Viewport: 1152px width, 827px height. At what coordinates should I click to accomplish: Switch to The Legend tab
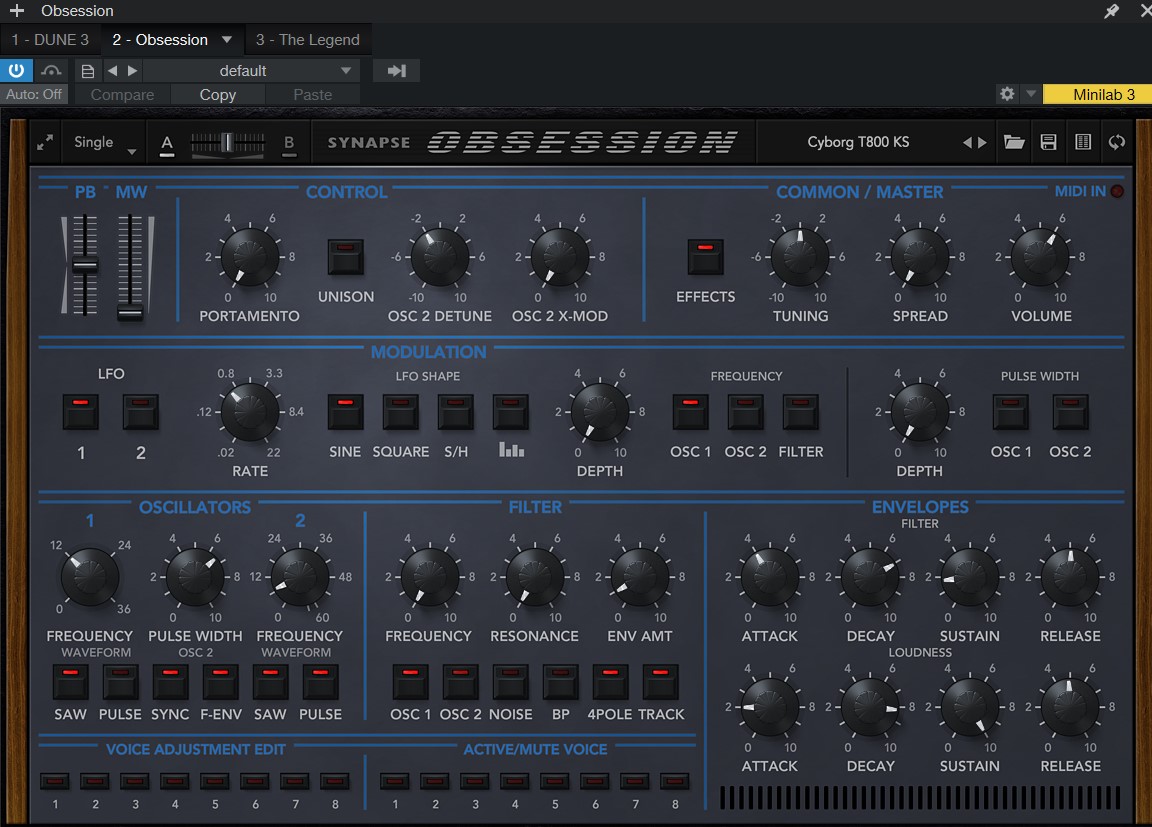(x=308, y=40)
